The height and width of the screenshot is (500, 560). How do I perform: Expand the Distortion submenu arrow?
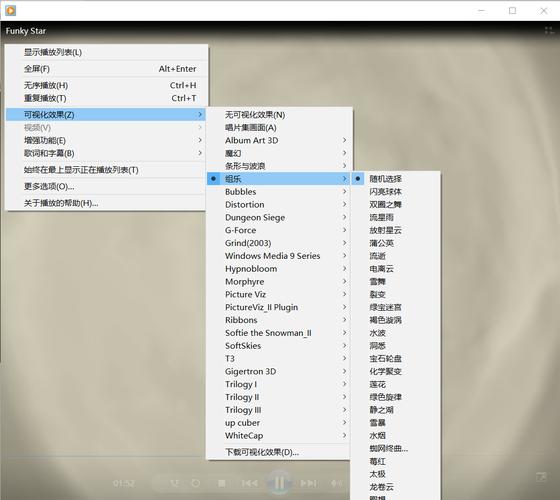(344, 204)
